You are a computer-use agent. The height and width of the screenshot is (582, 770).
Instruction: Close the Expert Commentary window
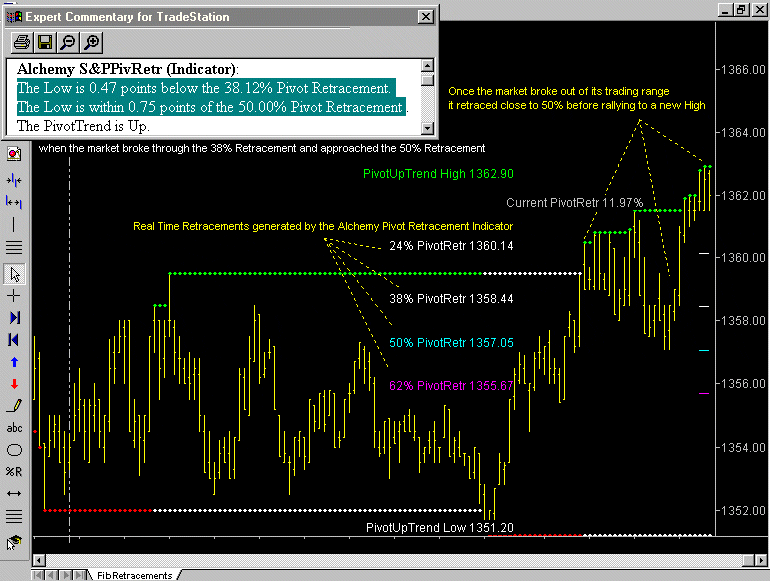[426, 17]
